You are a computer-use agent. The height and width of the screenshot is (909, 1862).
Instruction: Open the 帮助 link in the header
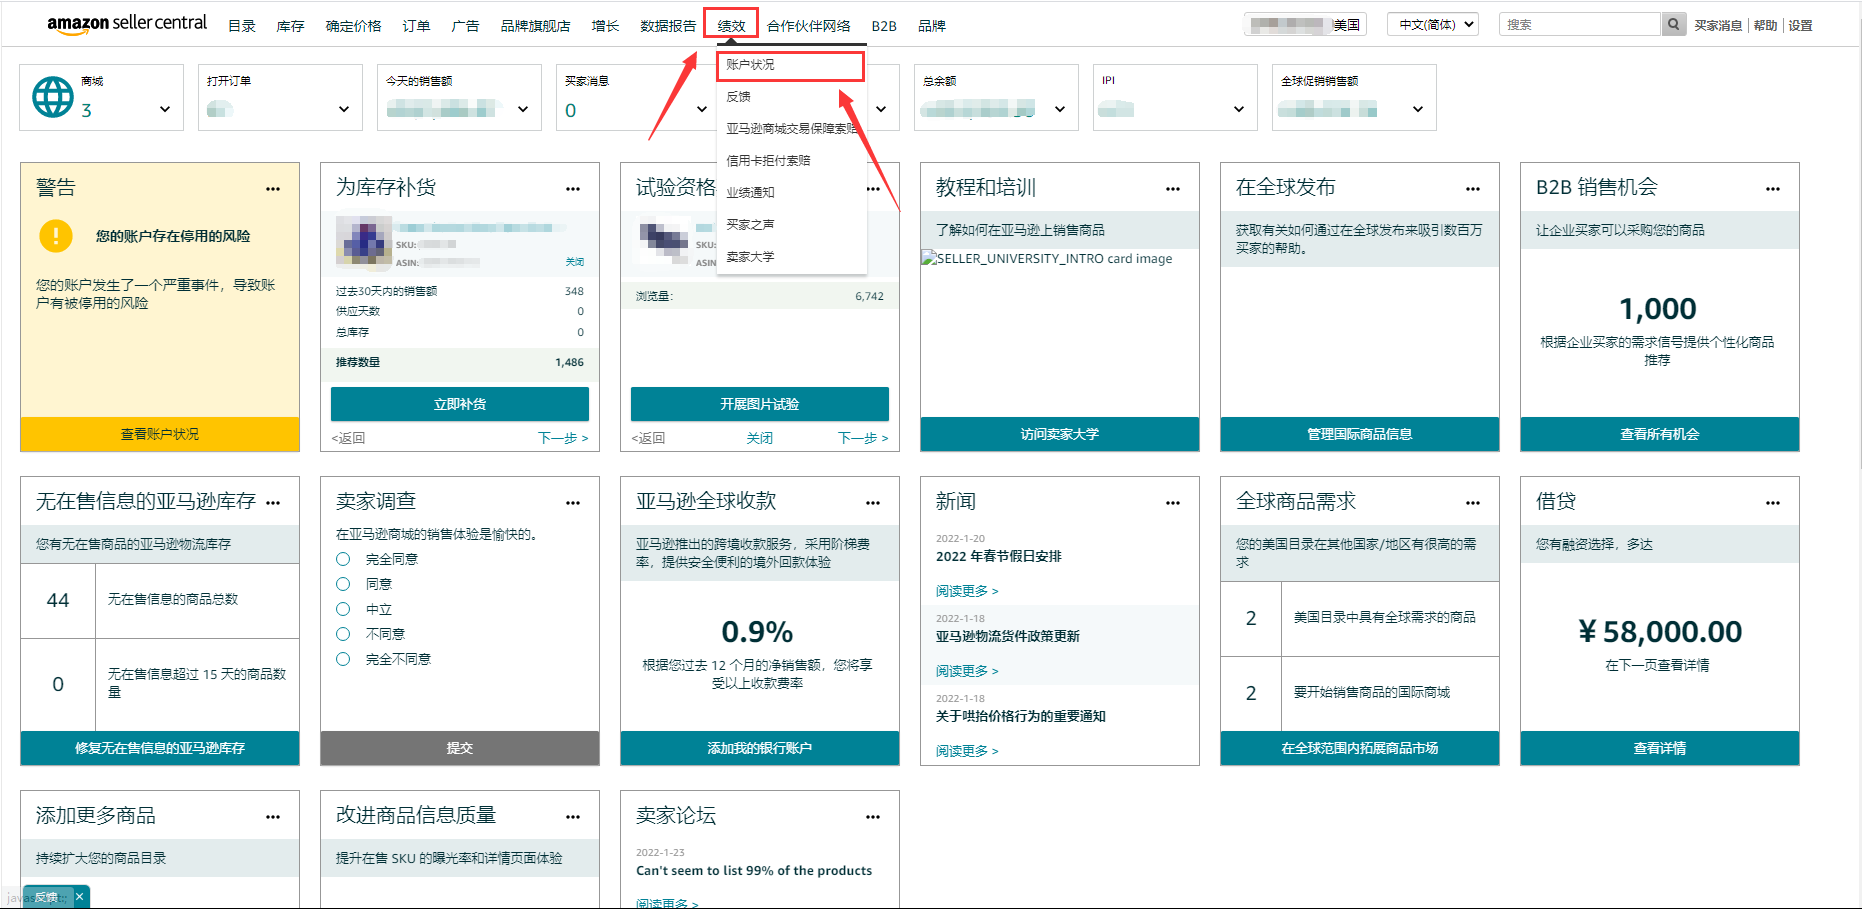click(1765, 26)
